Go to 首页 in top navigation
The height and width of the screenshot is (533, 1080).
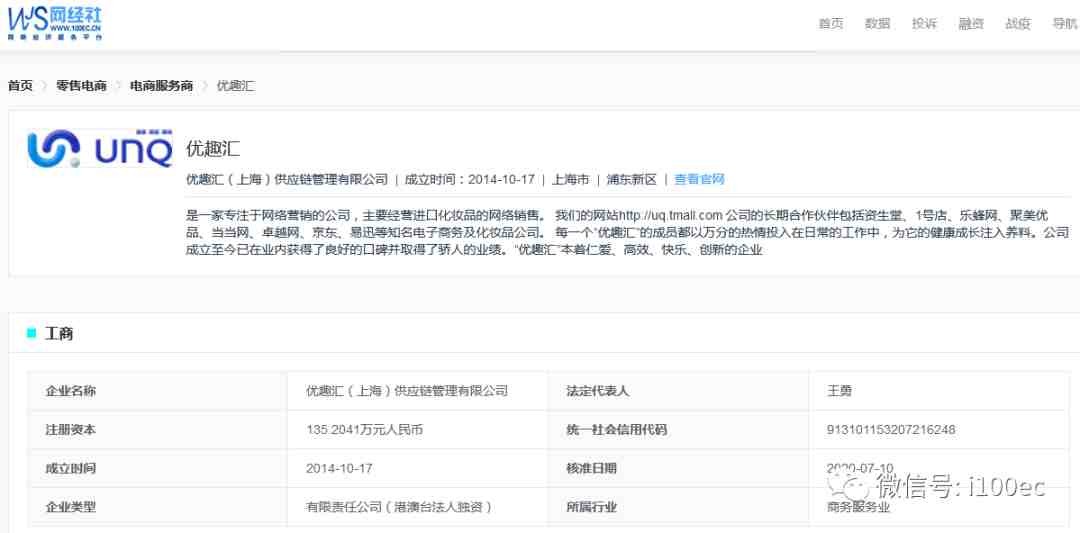[x=831, y=23]
